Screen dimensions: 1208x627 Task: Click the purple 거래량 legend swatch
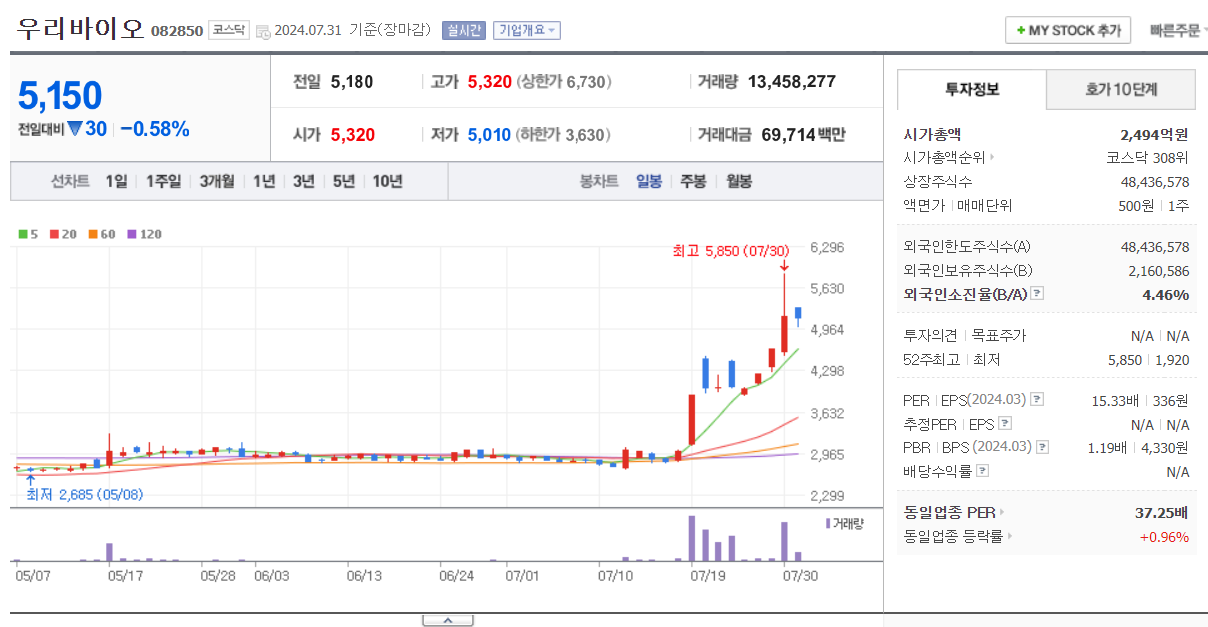click(x=828, y=523)
